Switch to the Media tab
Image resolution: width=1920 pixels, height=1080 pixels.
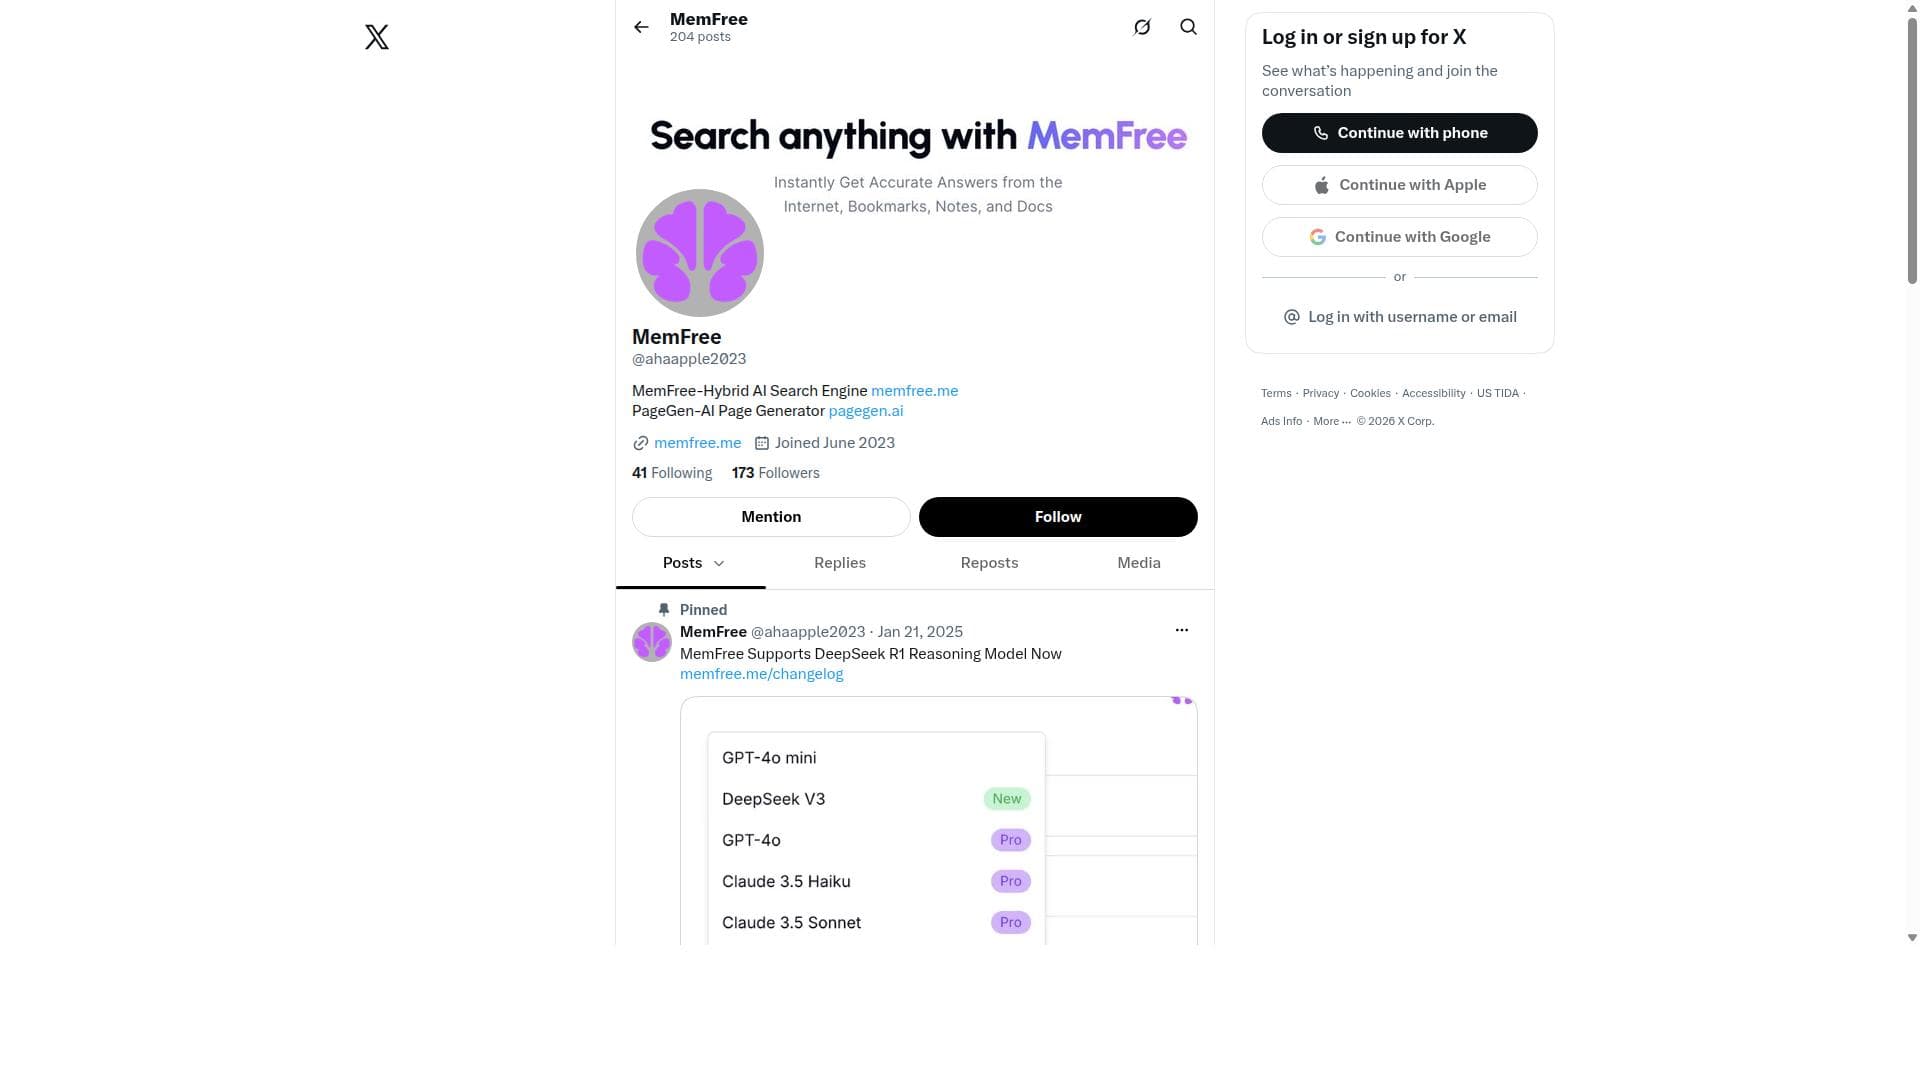1139,563
